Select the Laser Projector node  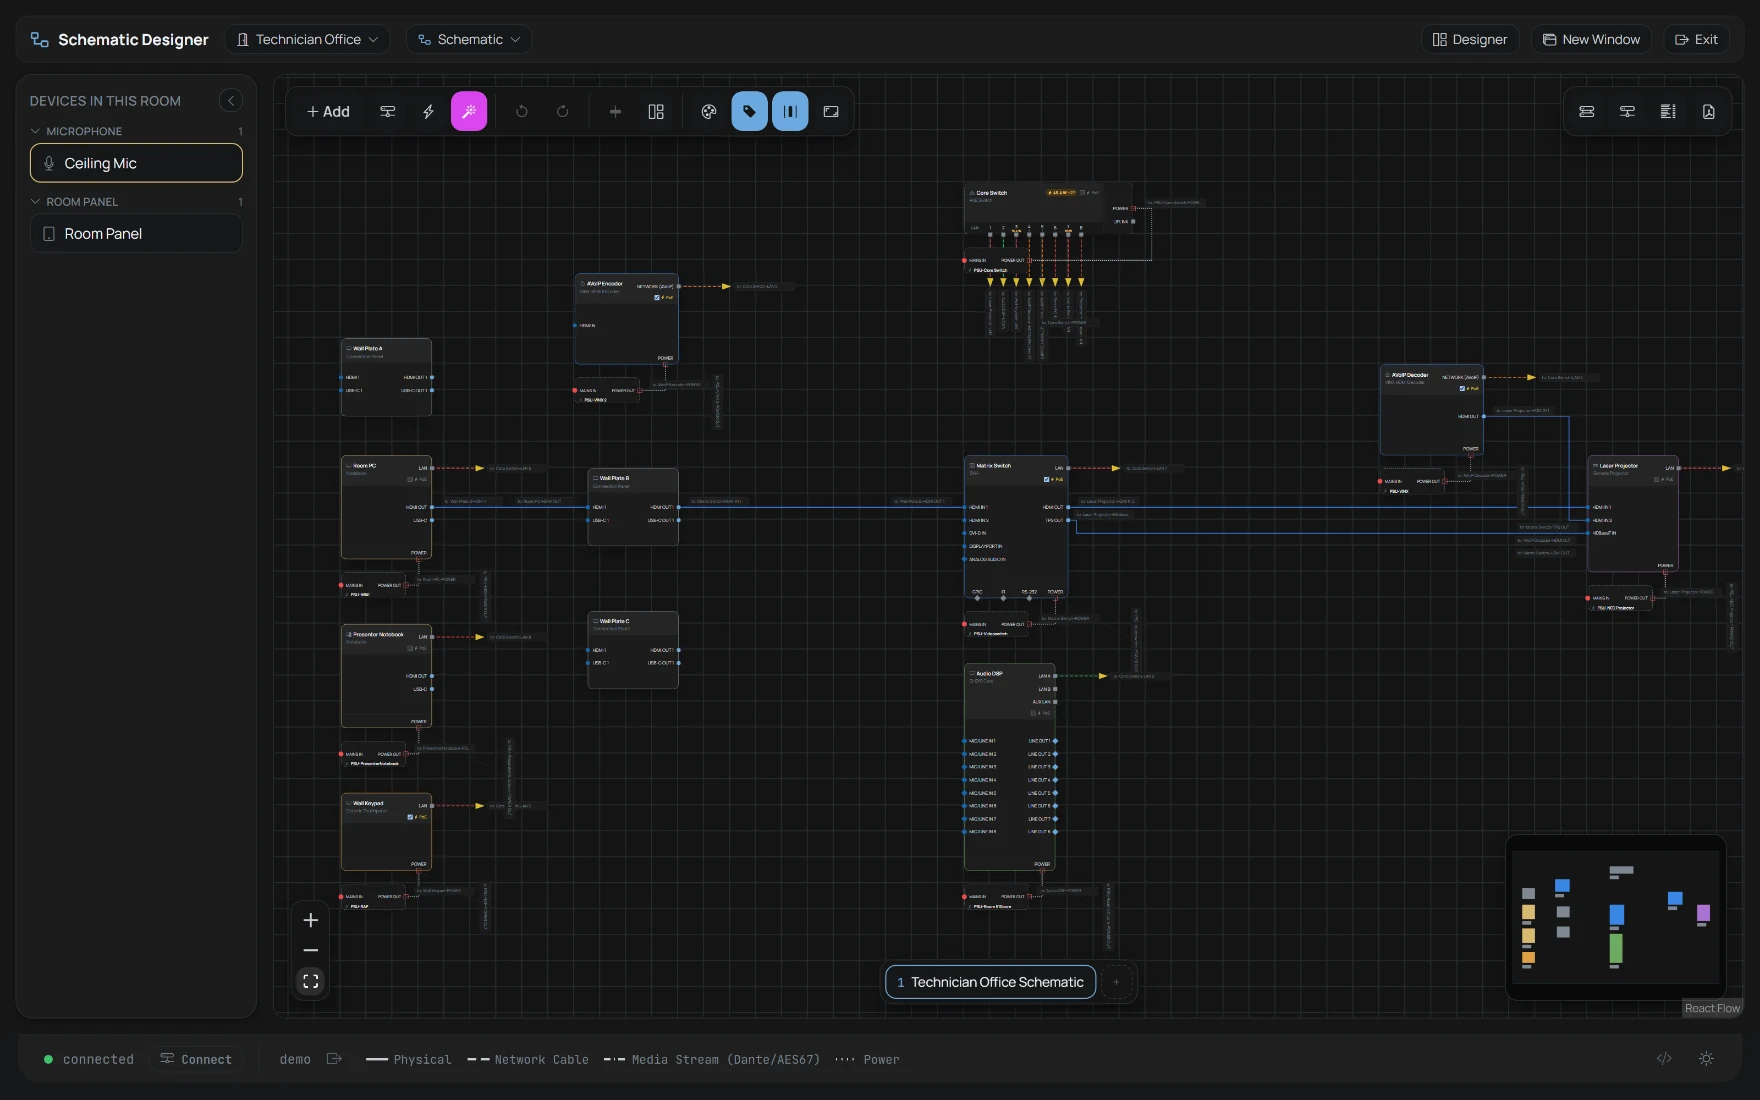tap(1633, 514)
